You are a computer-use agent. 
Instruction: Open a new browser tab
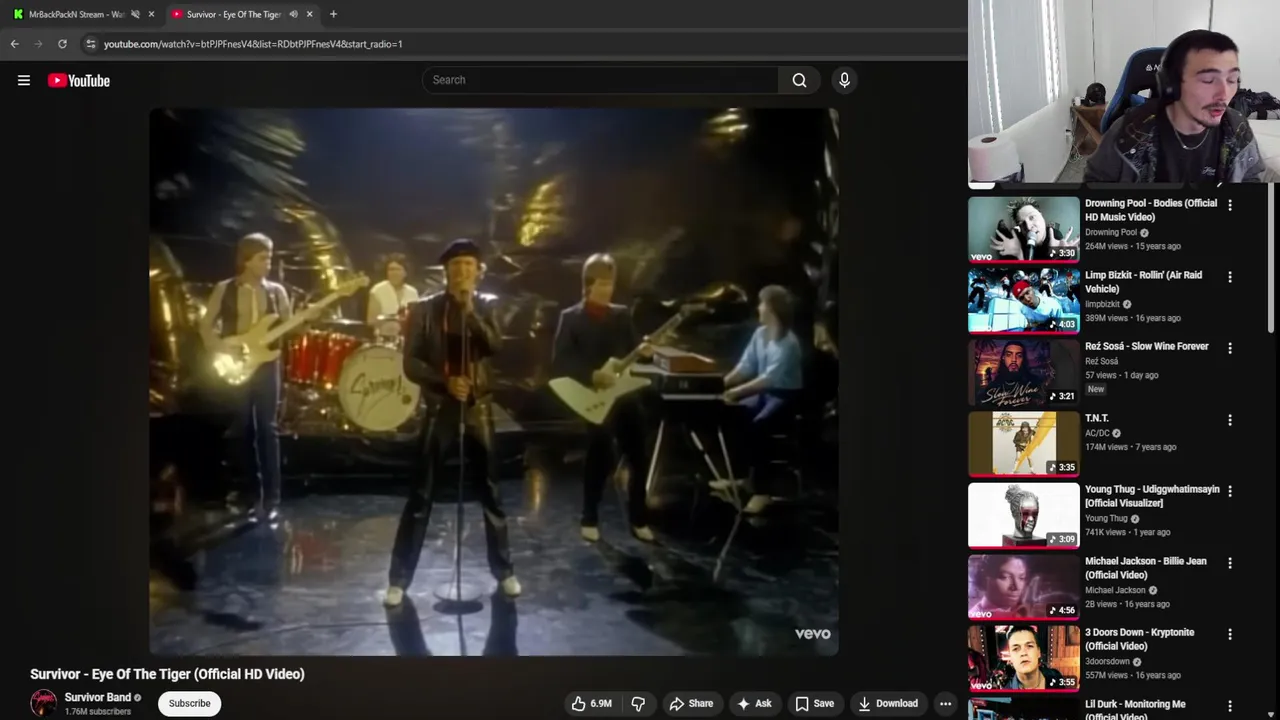coord(333,14)
